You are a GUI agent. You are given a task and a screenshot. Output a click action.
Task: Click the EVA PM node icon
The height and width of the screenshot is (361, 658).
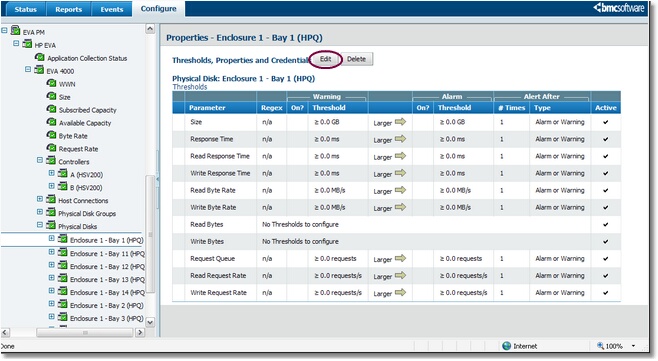pos(16,31)
